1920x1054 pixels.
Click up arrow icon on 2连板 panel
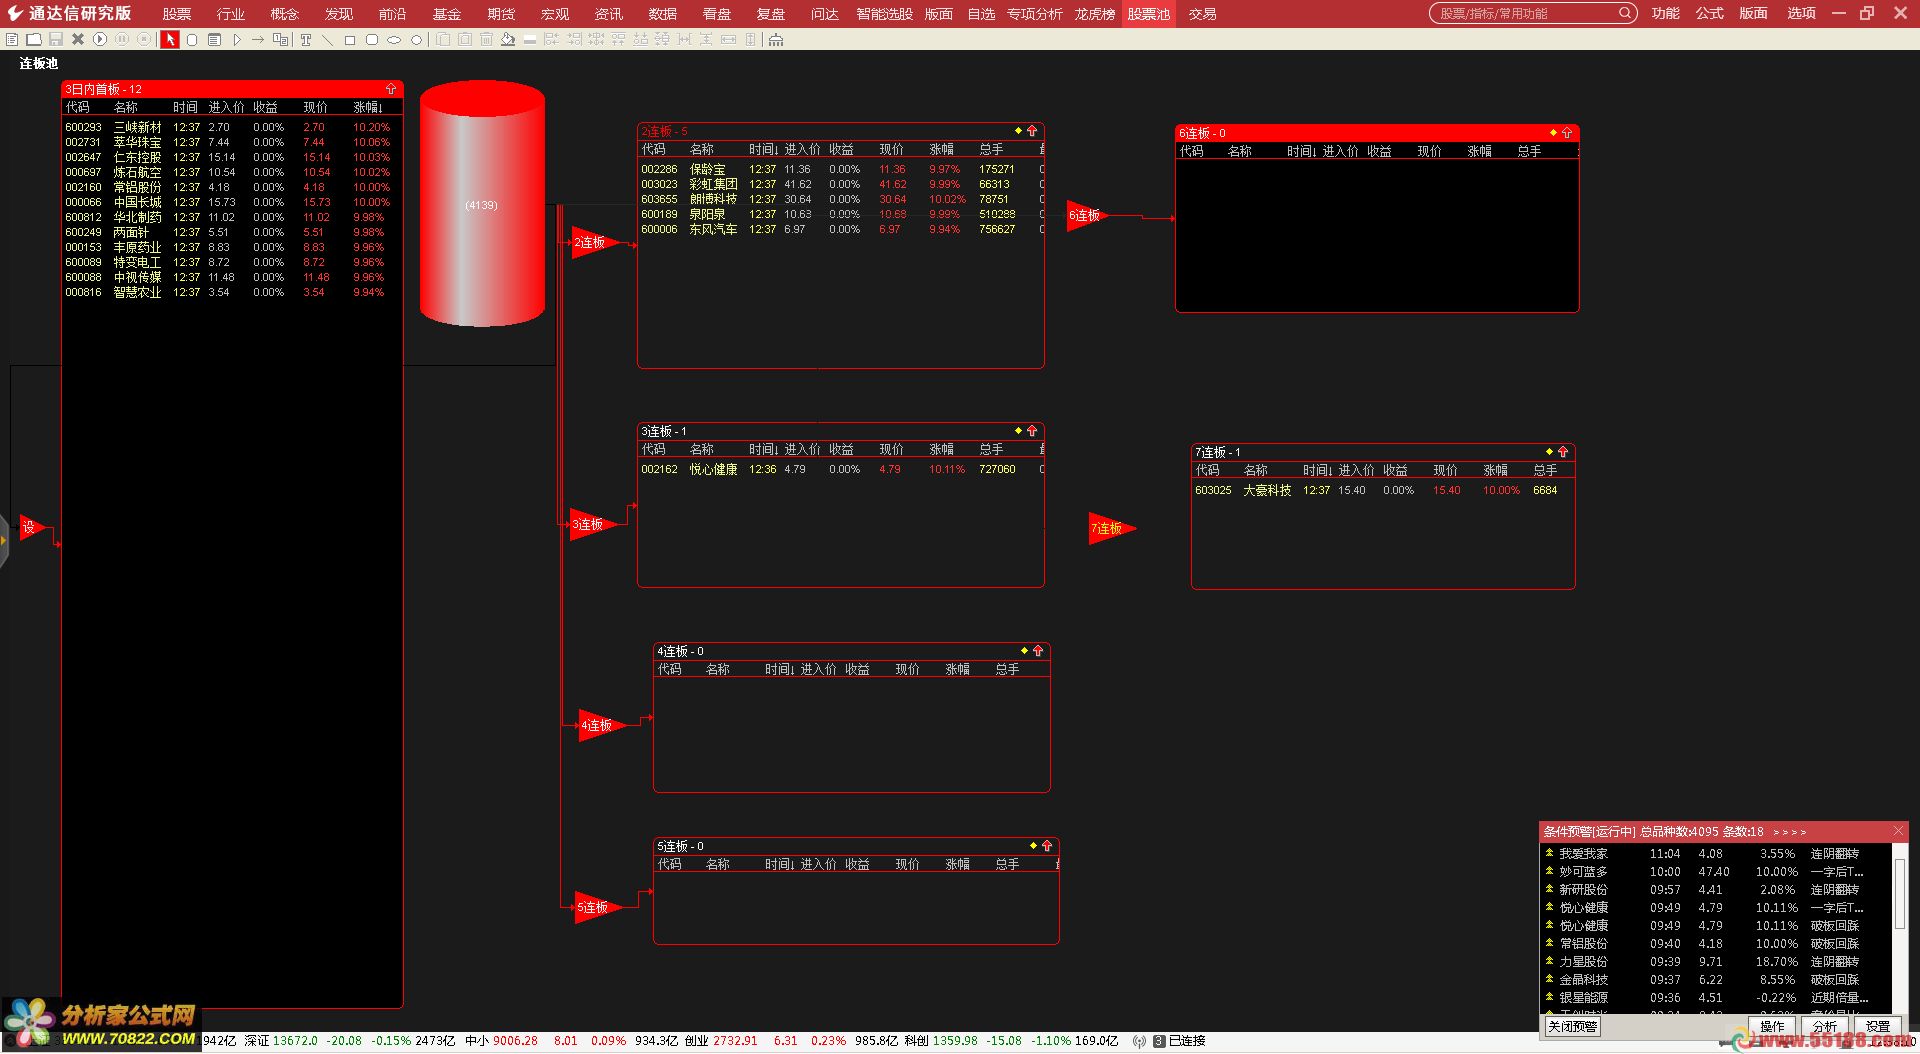(1032, 131)
